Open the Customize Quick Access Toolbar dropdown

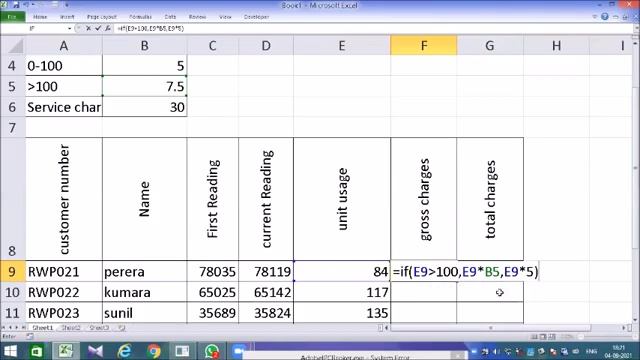pyautogui.click(x=67, y=5)
